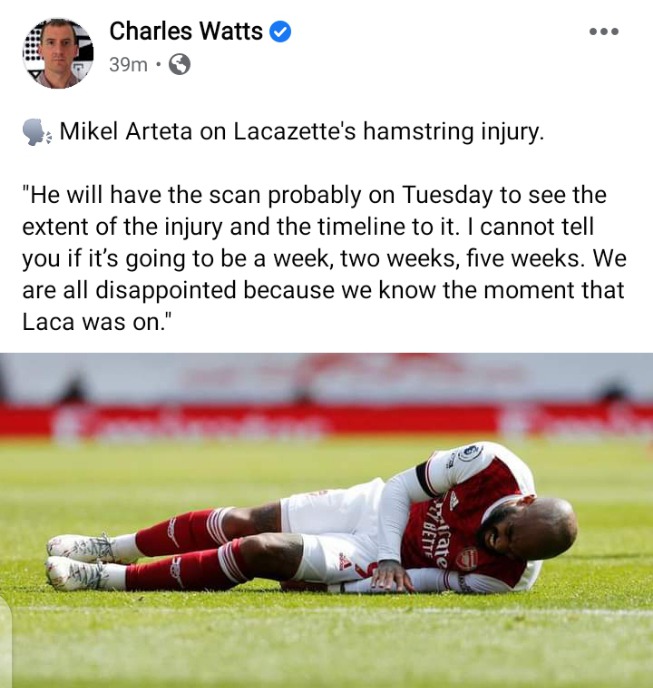Click the quoted paragraph about the scan
Image resolution: width=653 pixels, height=688 pixels.
[324, 258]
